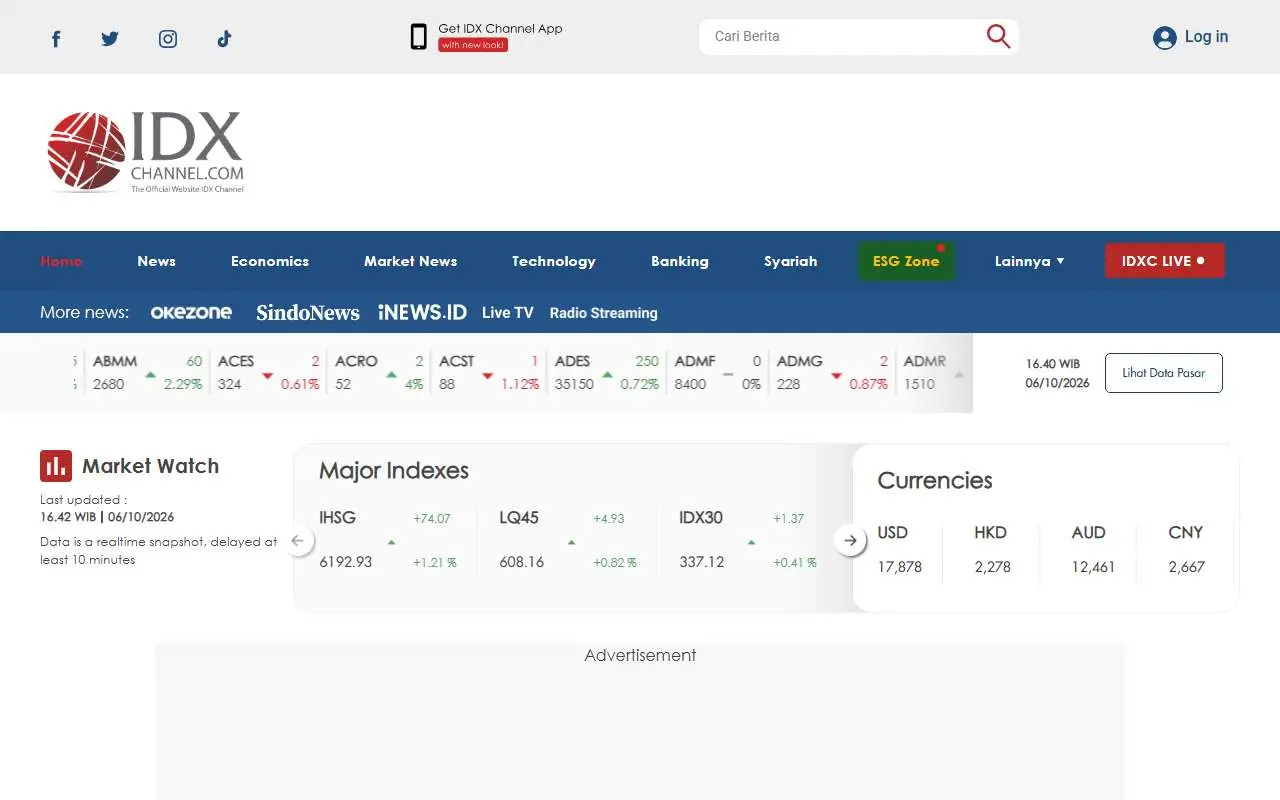Open the Economics menu item
Image resolution: width=1280 pixels, height=800 pixels.
270,261
